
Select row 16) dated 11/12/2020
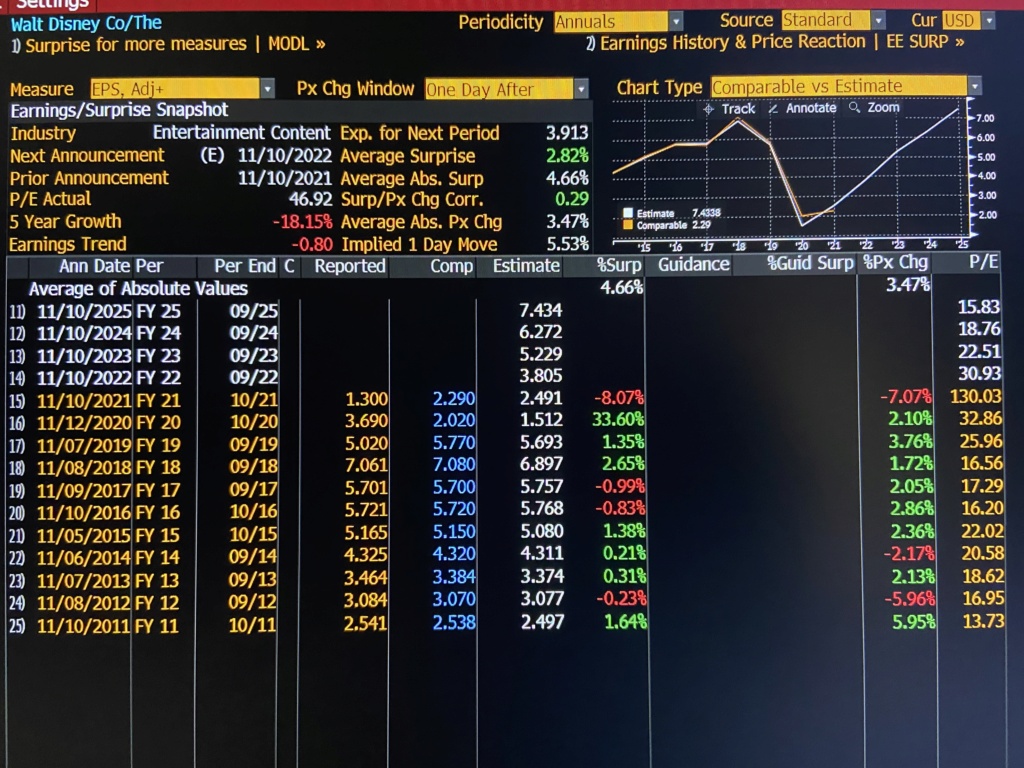(x=505, y=421)
